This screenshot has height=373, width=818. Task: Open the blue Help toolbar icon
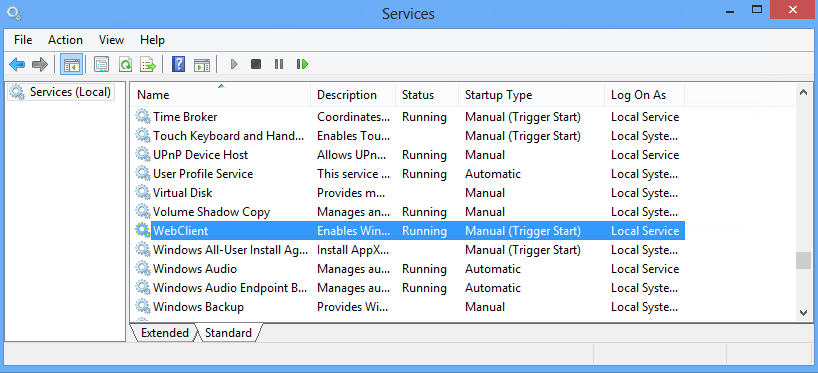(178, 65)
